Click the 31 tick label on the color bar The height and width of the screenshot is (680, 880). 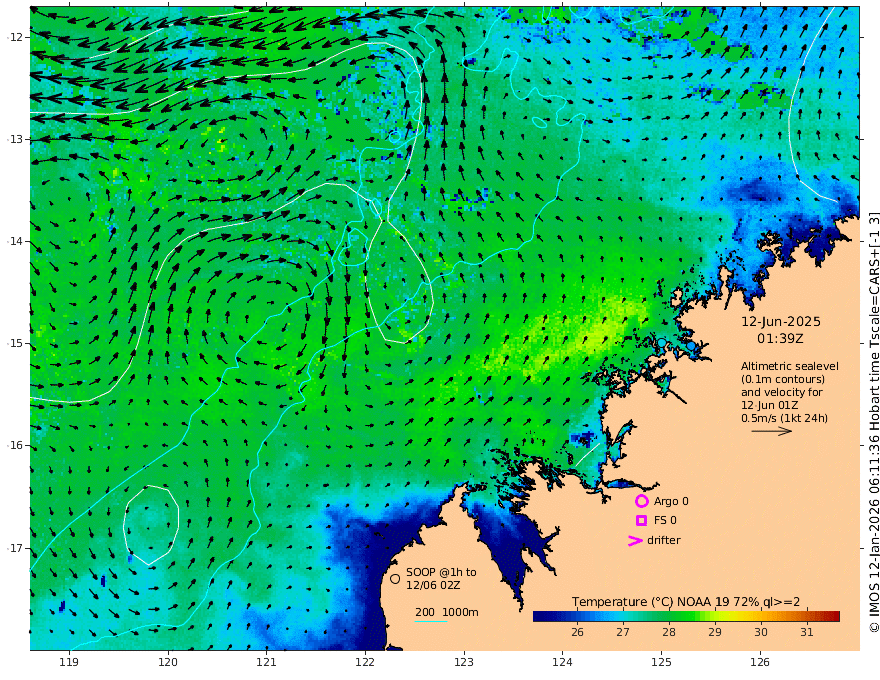click(x=806, y=632)
